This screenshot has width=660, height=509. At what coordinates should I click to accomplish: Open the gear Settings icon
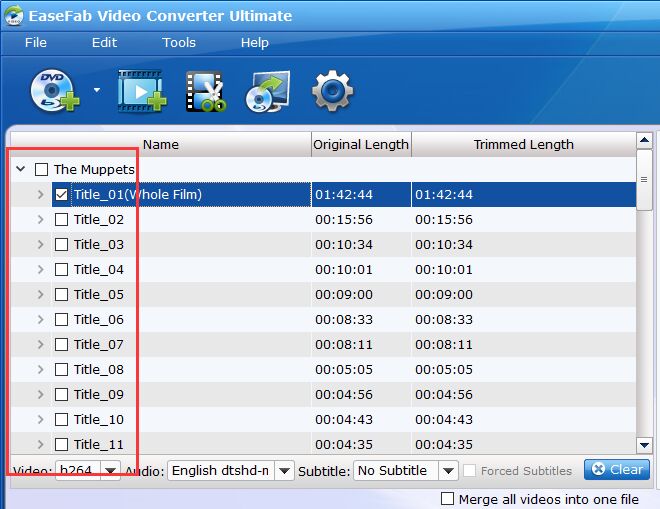(x=333, y=91)
